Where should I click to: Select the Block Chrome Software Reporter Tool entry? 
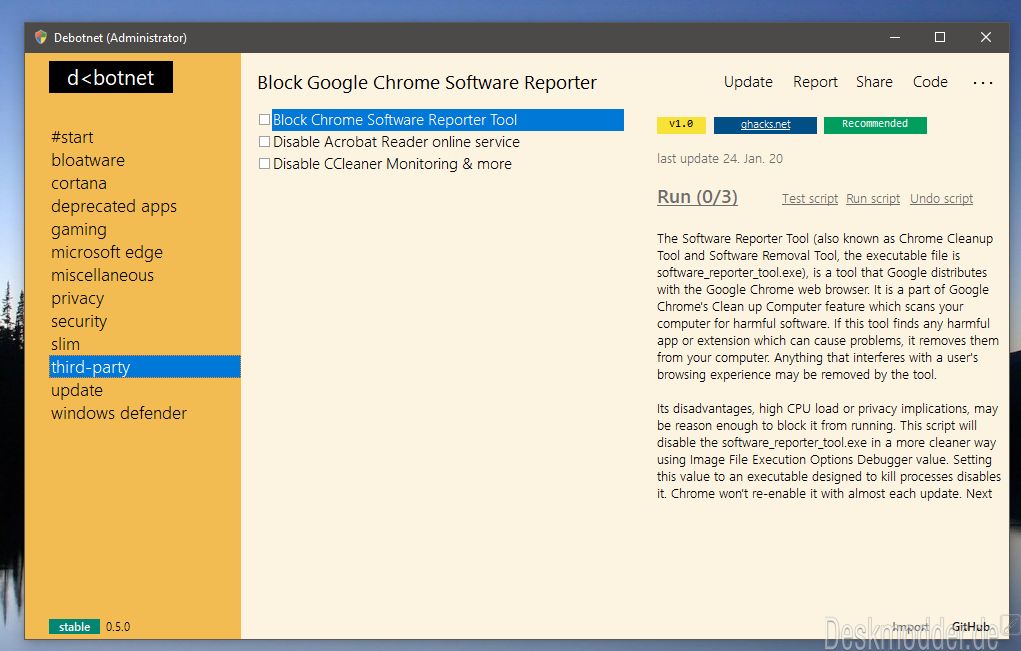coord(447,120)
